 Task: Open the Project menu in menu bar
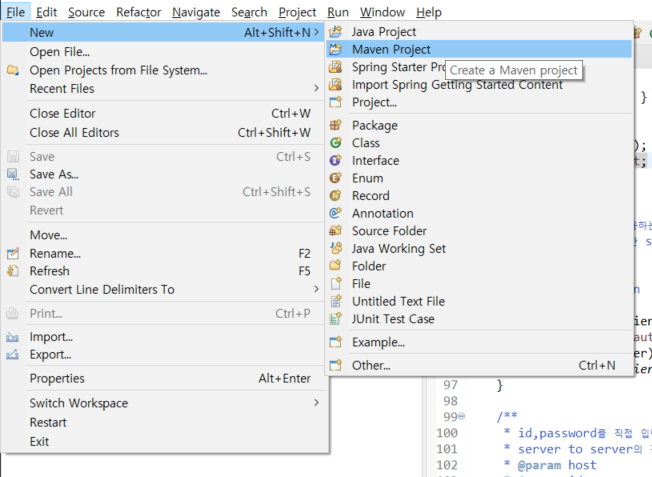(x=297, y=12)
